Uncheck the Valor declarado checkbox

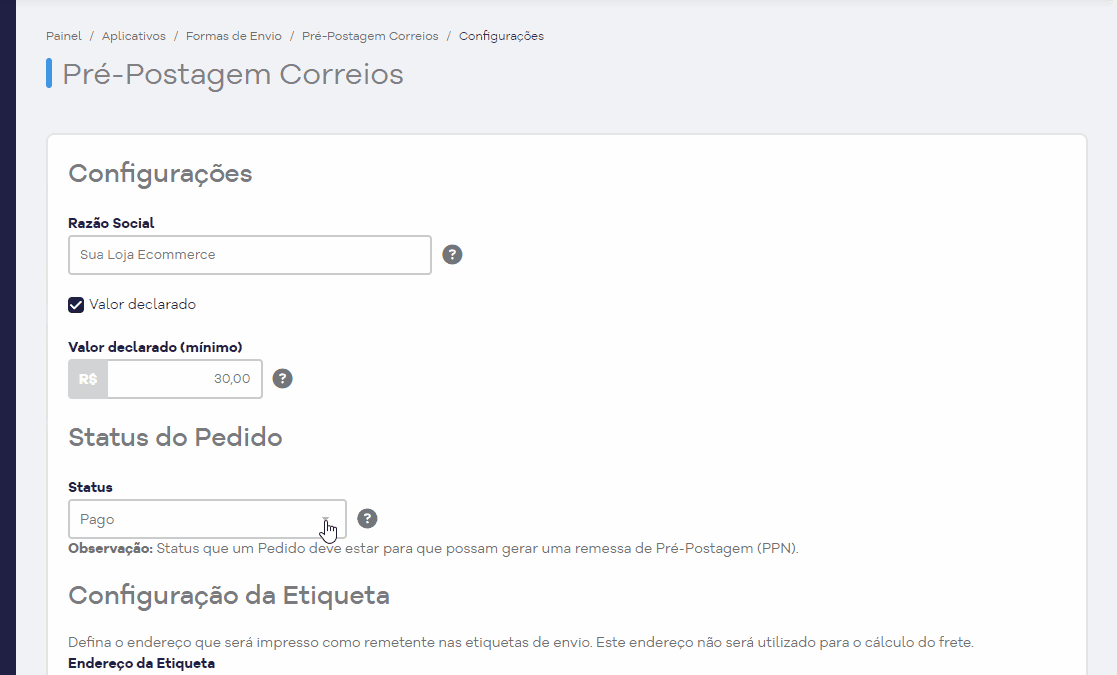click(76, 305)
